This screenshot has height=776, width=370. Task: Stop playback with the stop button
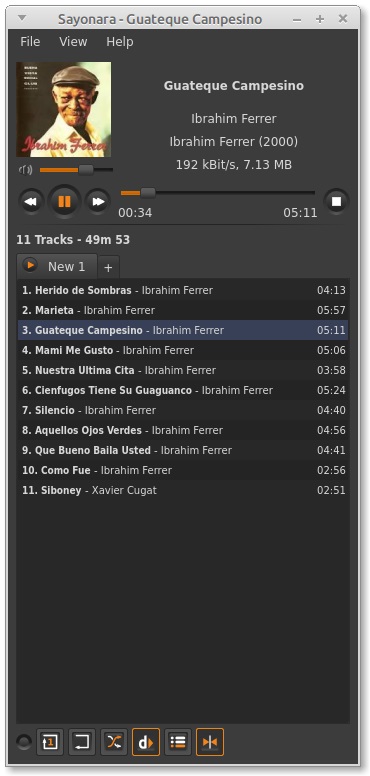click(x=336, y=201)
